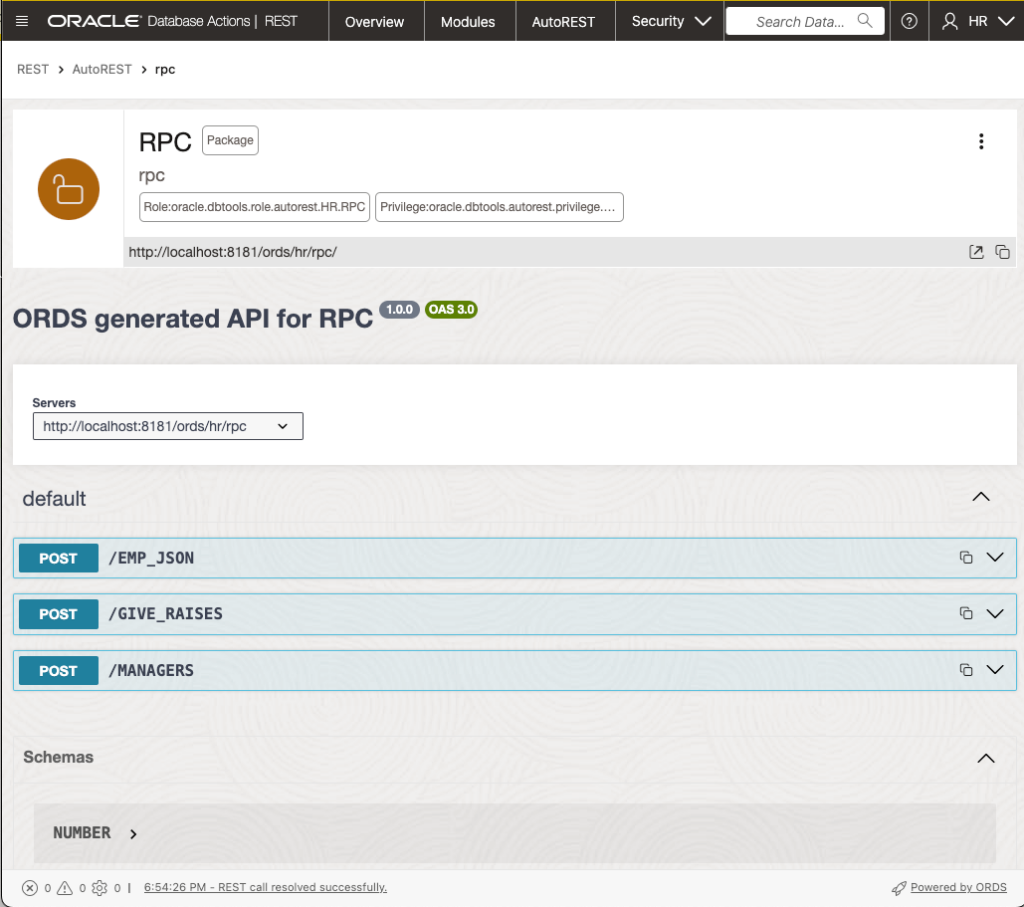1024x907 pixels.
Task: Open the help question mark icon
Action: (x=908, y=21)
